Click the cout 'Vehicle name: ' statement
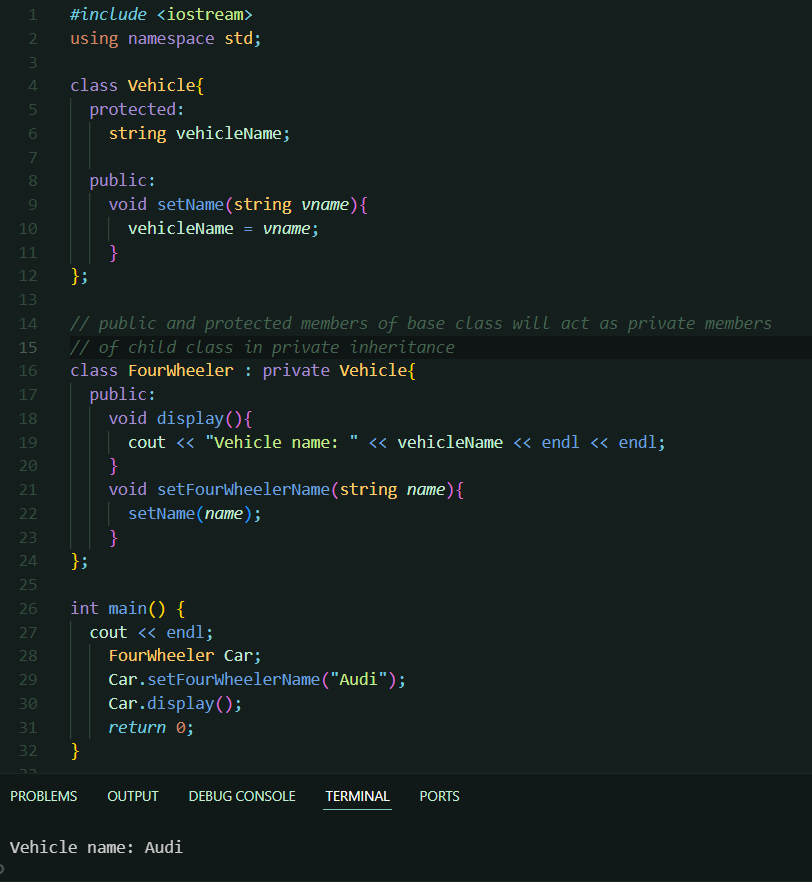 click(x=396, y=442)
